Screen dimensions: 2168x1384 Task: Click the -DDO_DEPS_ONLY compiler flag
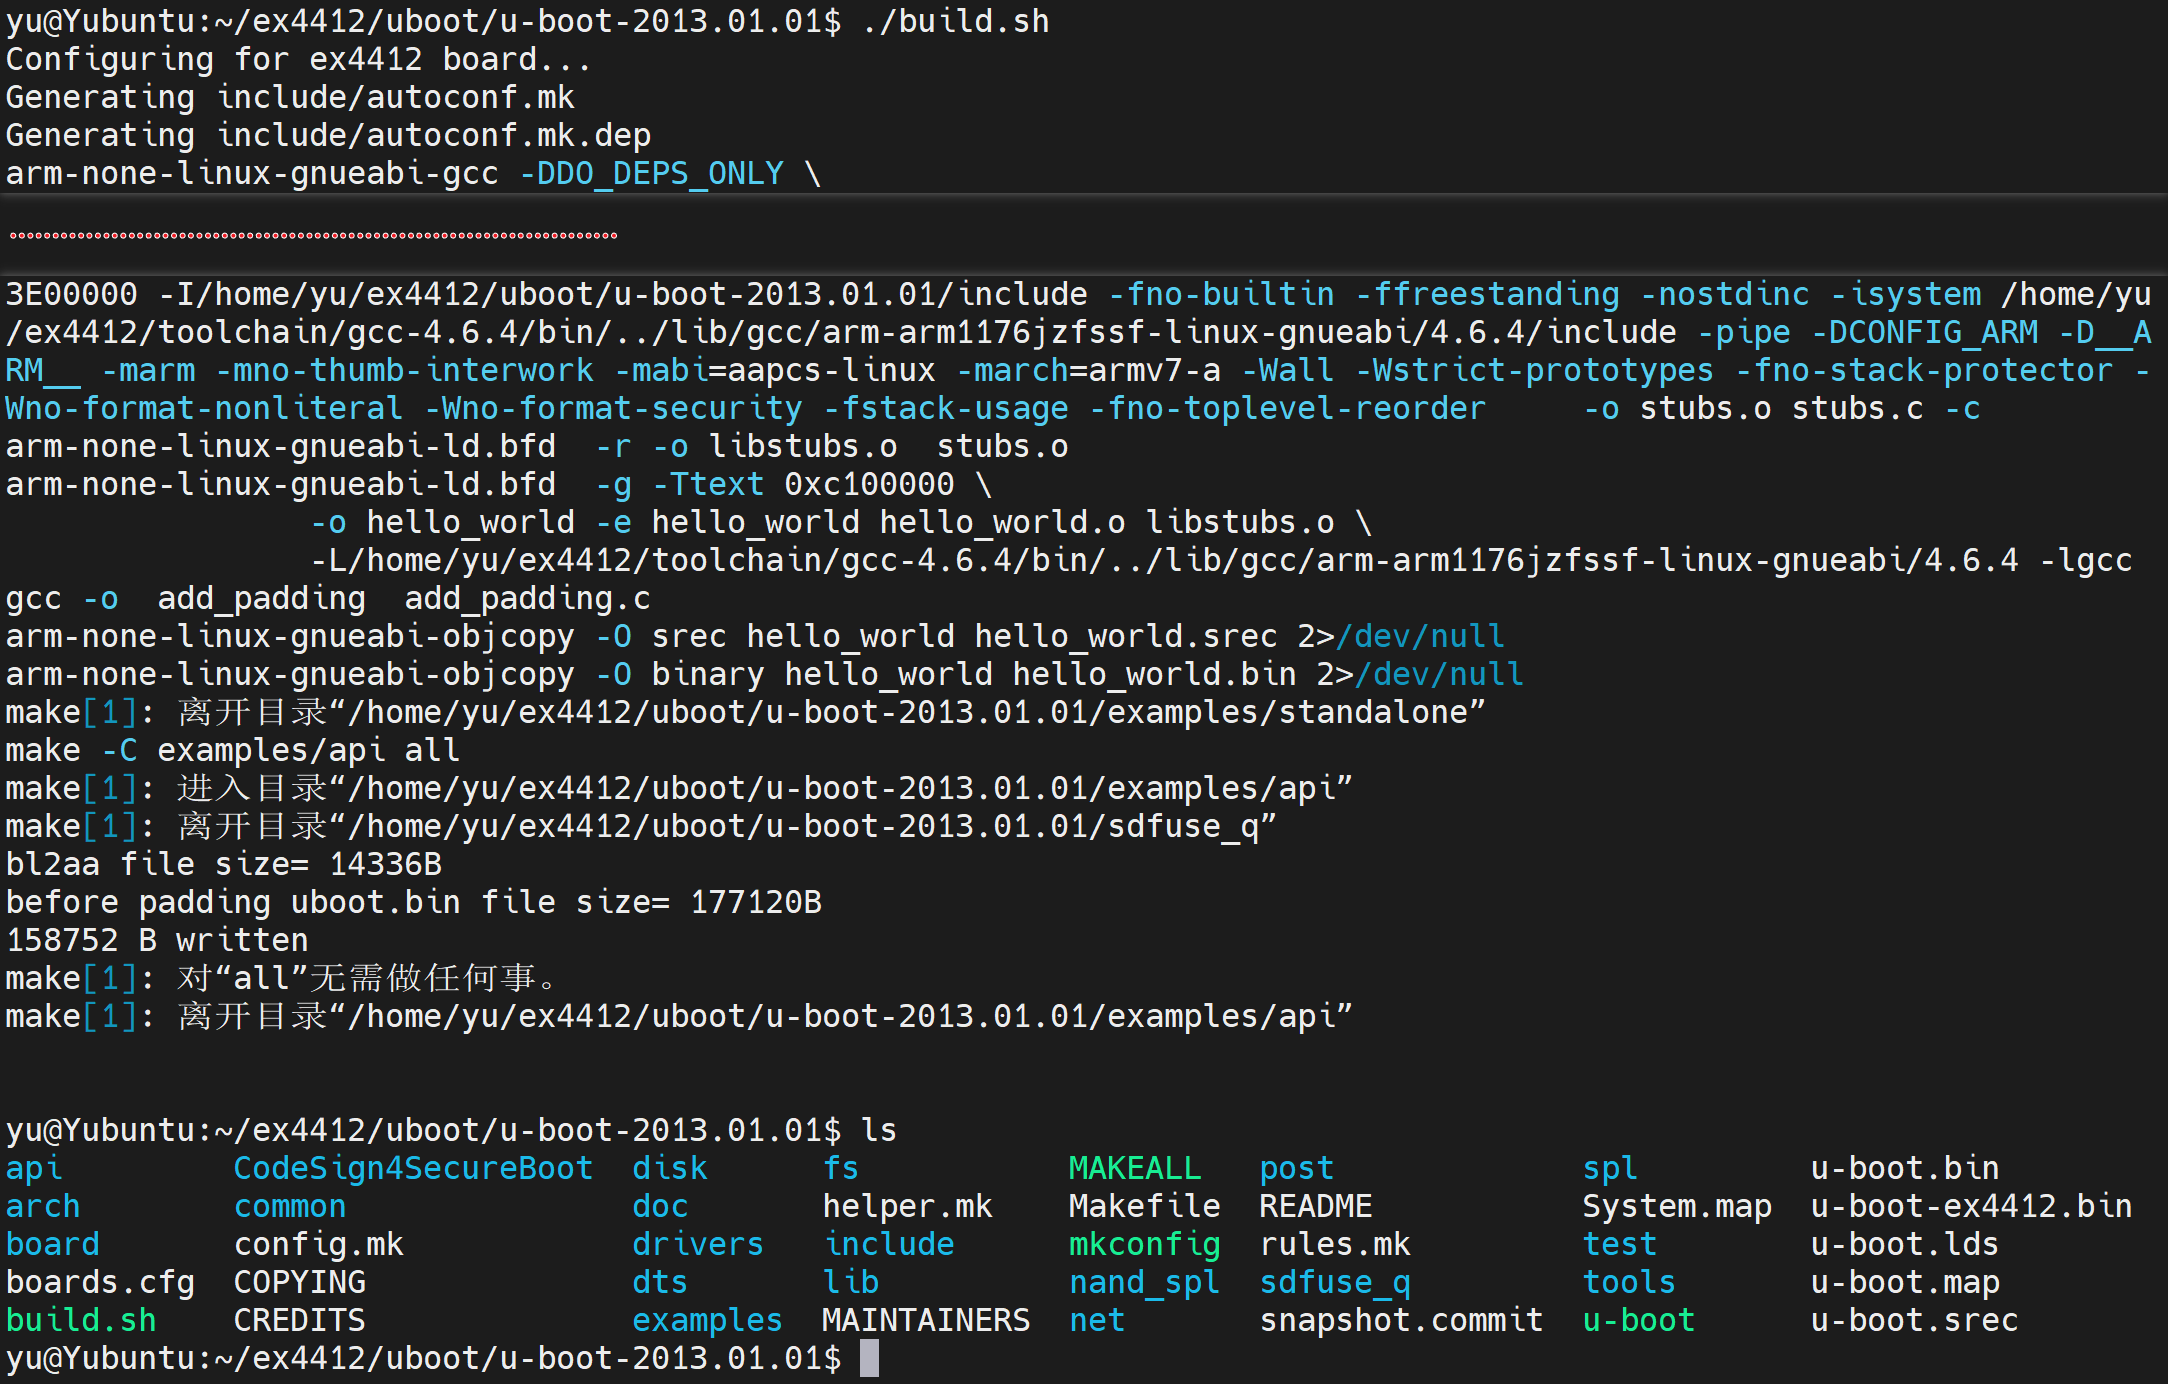click(x=651, y=174)
